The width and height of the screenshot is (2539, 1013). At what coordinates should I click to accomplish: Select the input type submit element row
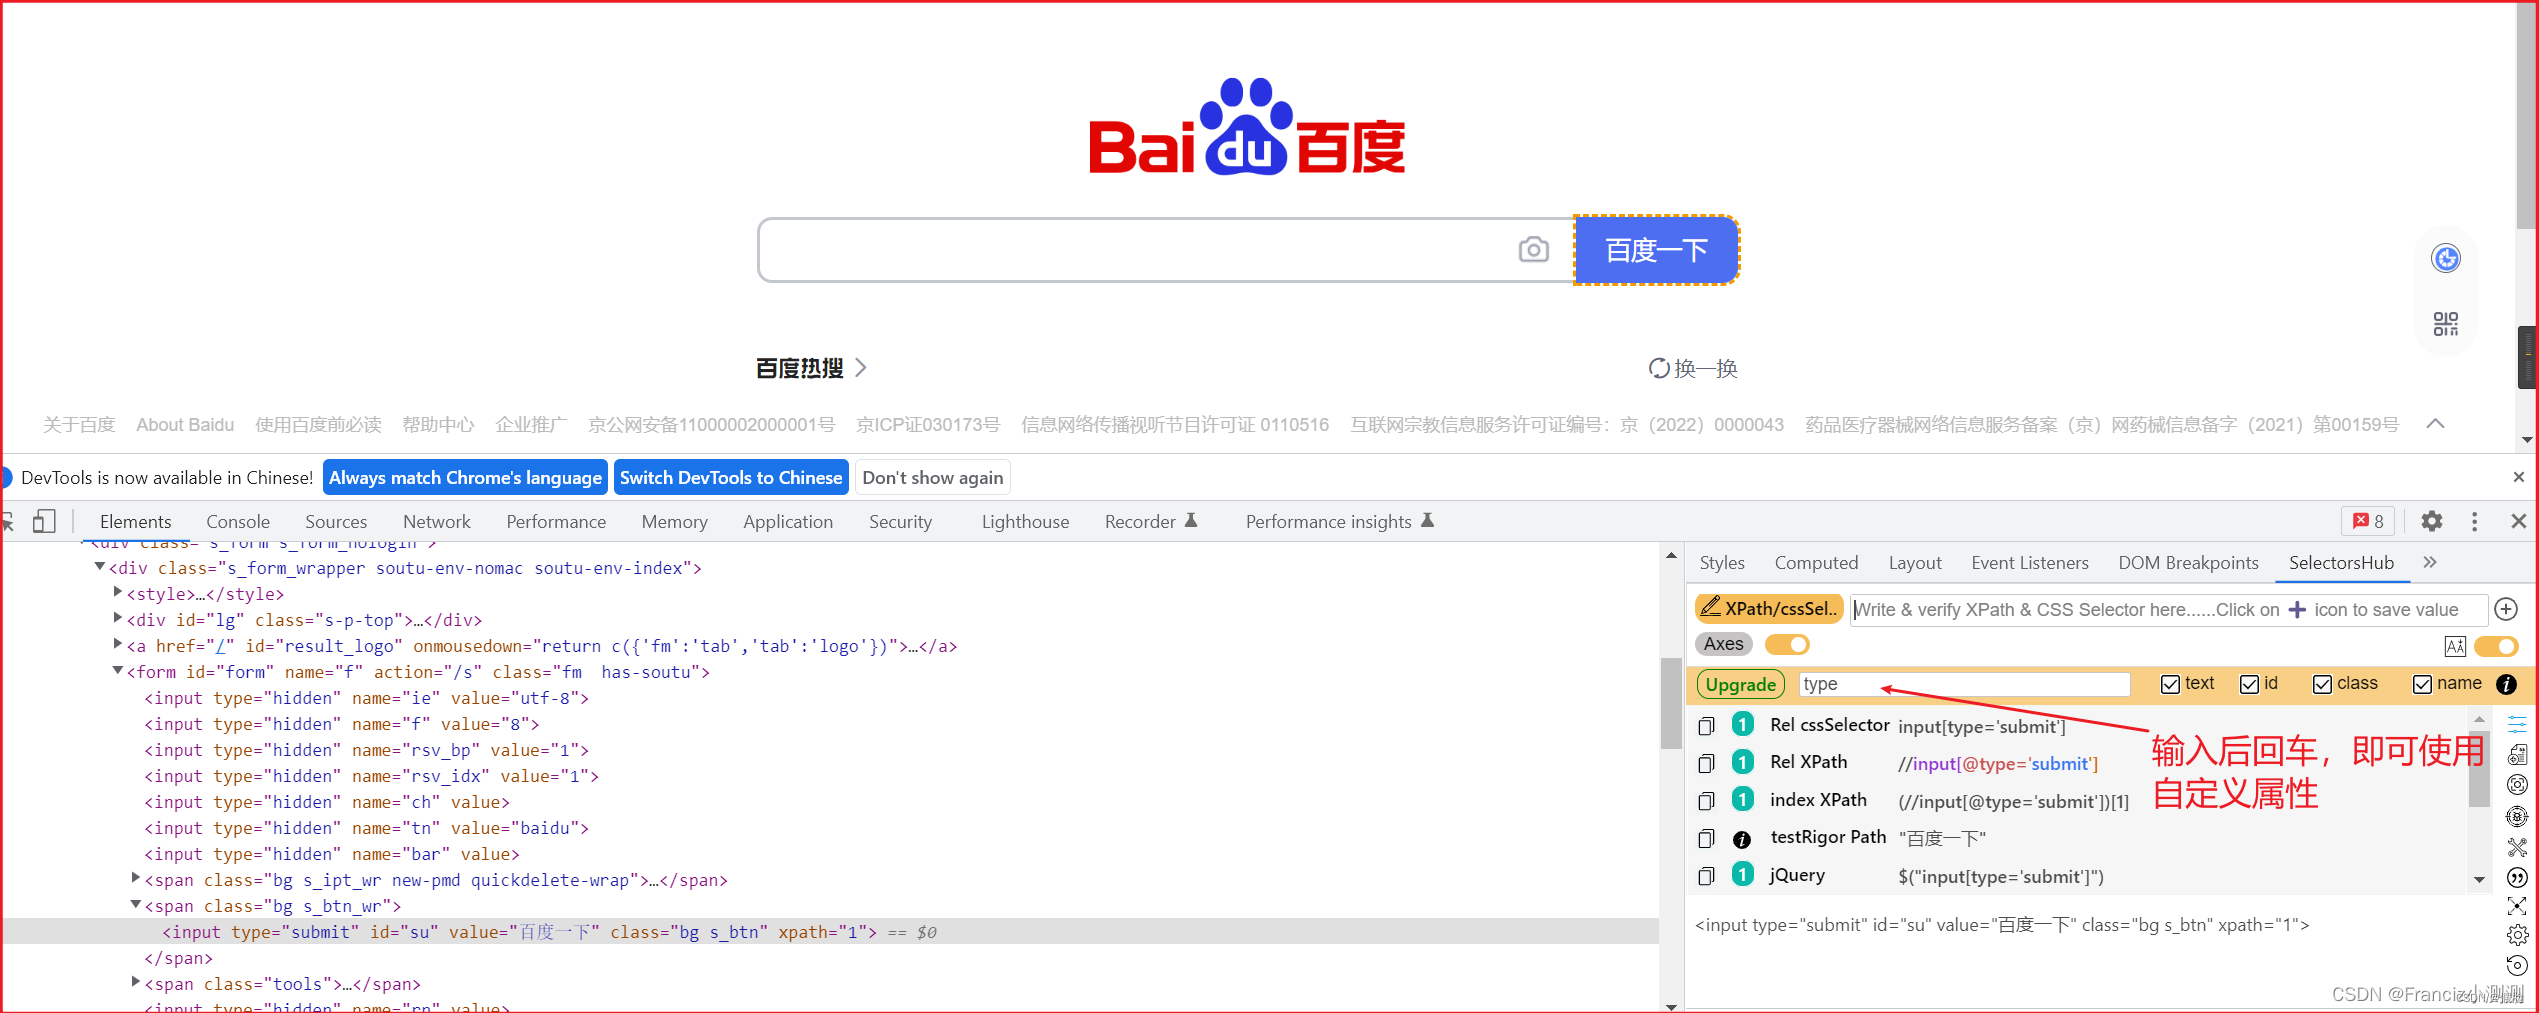[x=830, y=932]
